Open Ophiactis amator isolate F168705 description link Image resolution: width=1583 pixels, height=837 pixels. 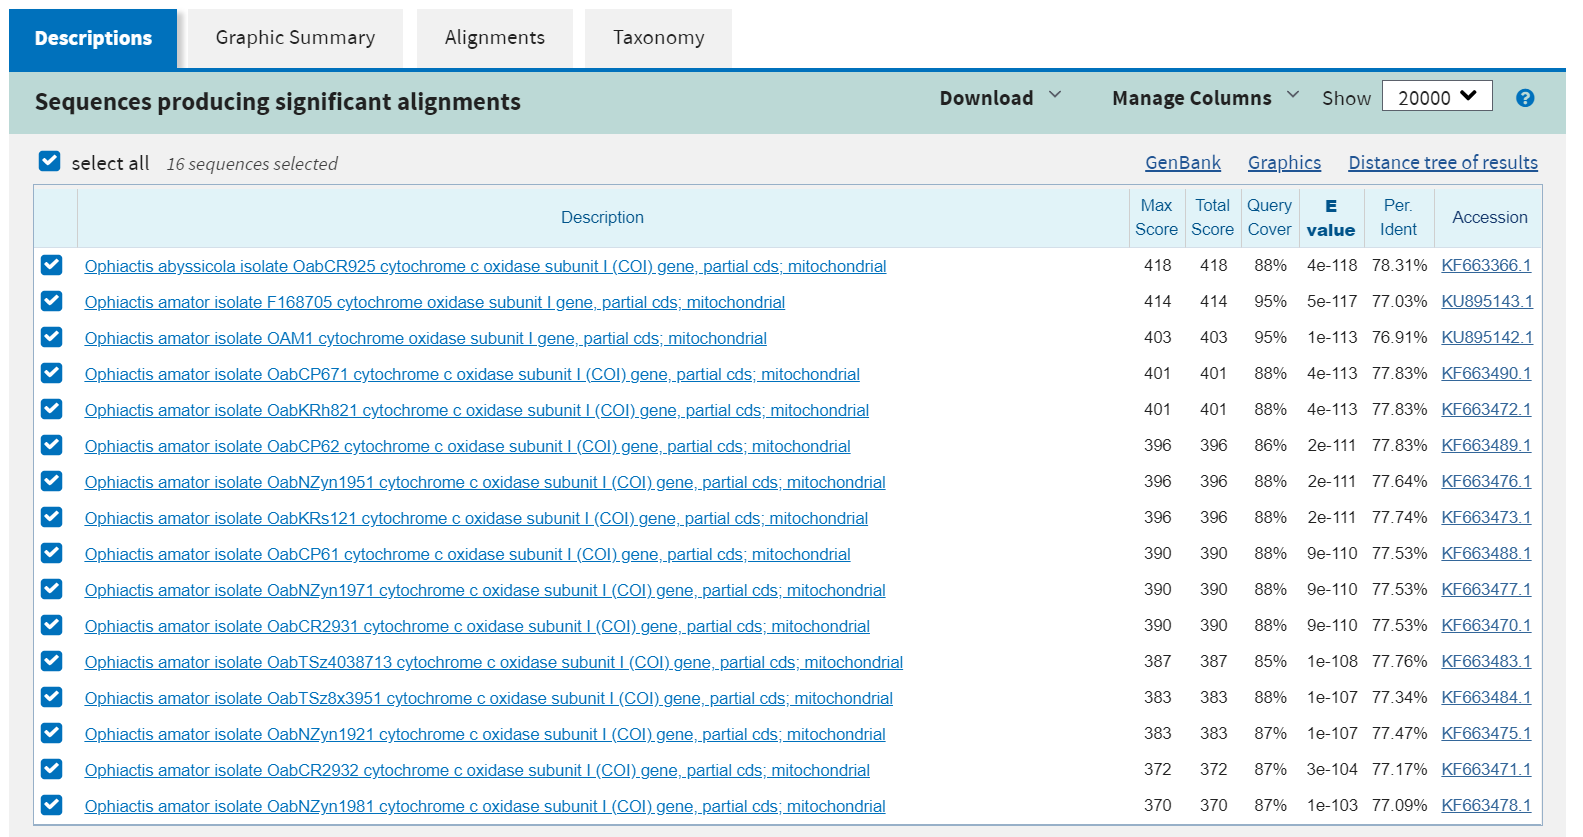point(434,302)
